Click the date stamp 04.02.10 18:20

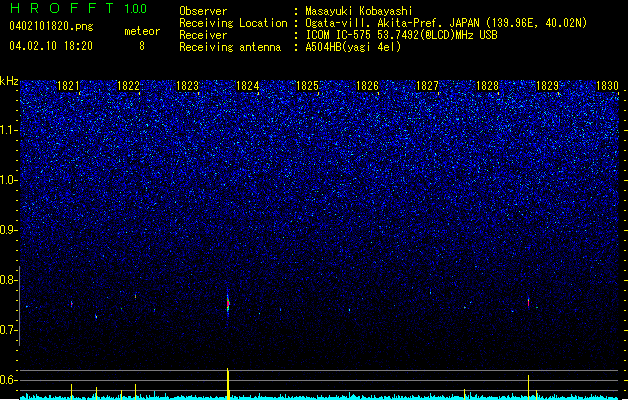(x=51, y=45)
